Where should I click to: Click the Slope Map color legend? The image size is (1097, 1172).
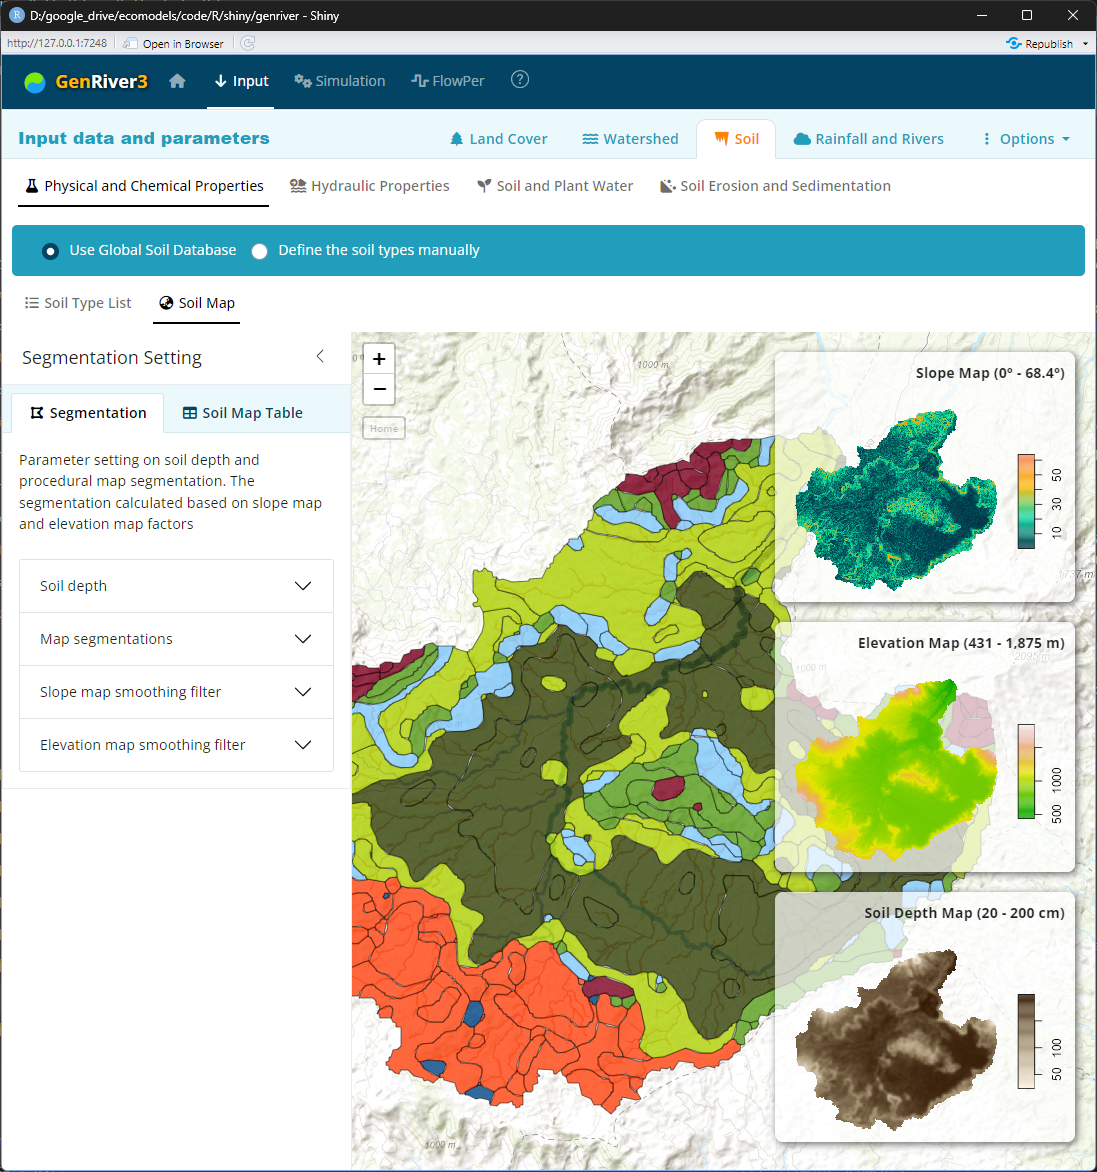pos(1027,502)
